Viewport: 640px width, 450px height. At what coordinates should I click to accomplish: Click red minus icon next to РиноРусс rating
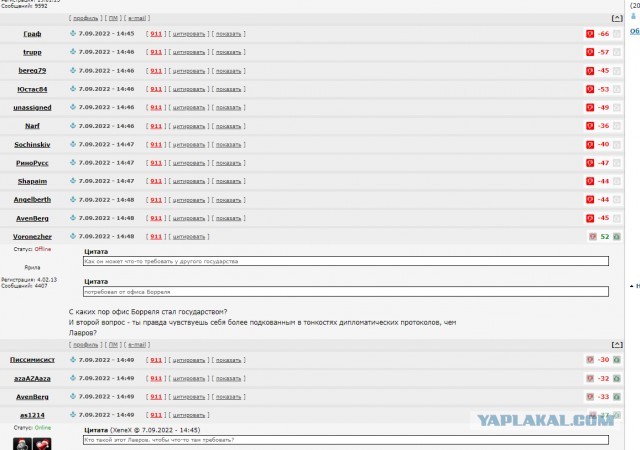(x=590, y=163)
